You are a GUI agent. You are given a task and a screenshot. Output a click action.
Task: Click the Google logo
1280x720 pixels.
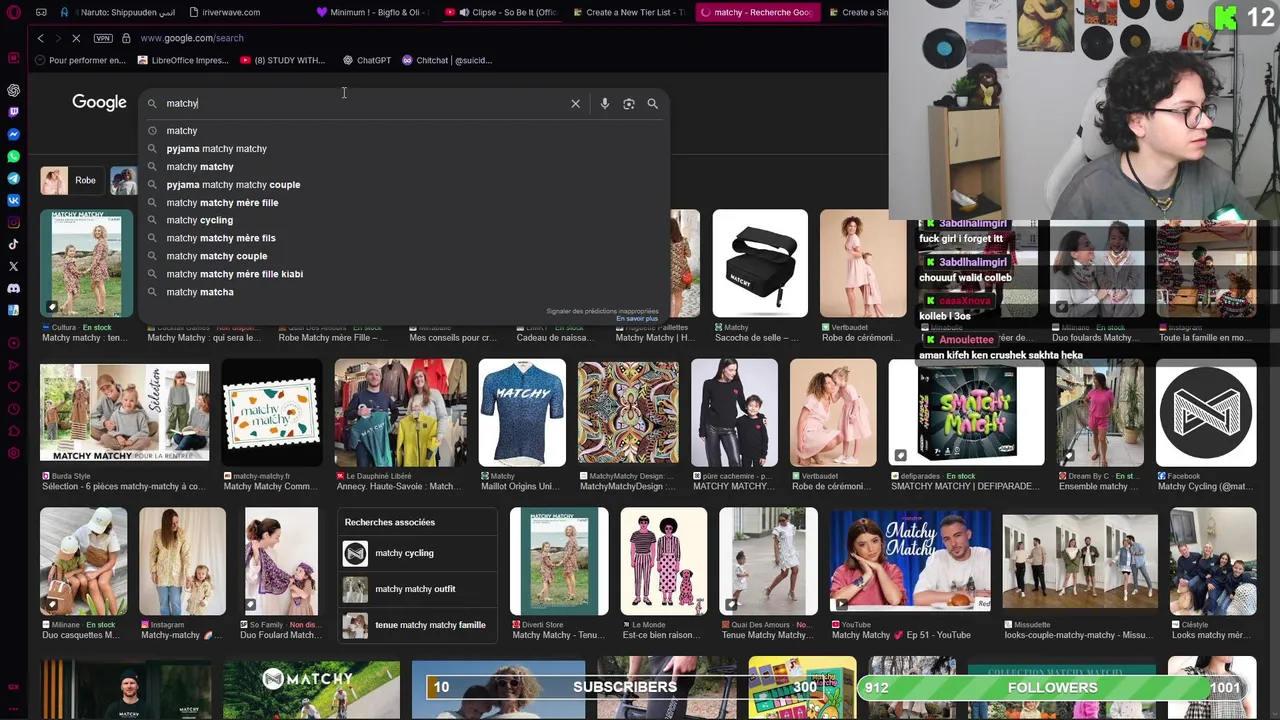[x=99, y=102]
